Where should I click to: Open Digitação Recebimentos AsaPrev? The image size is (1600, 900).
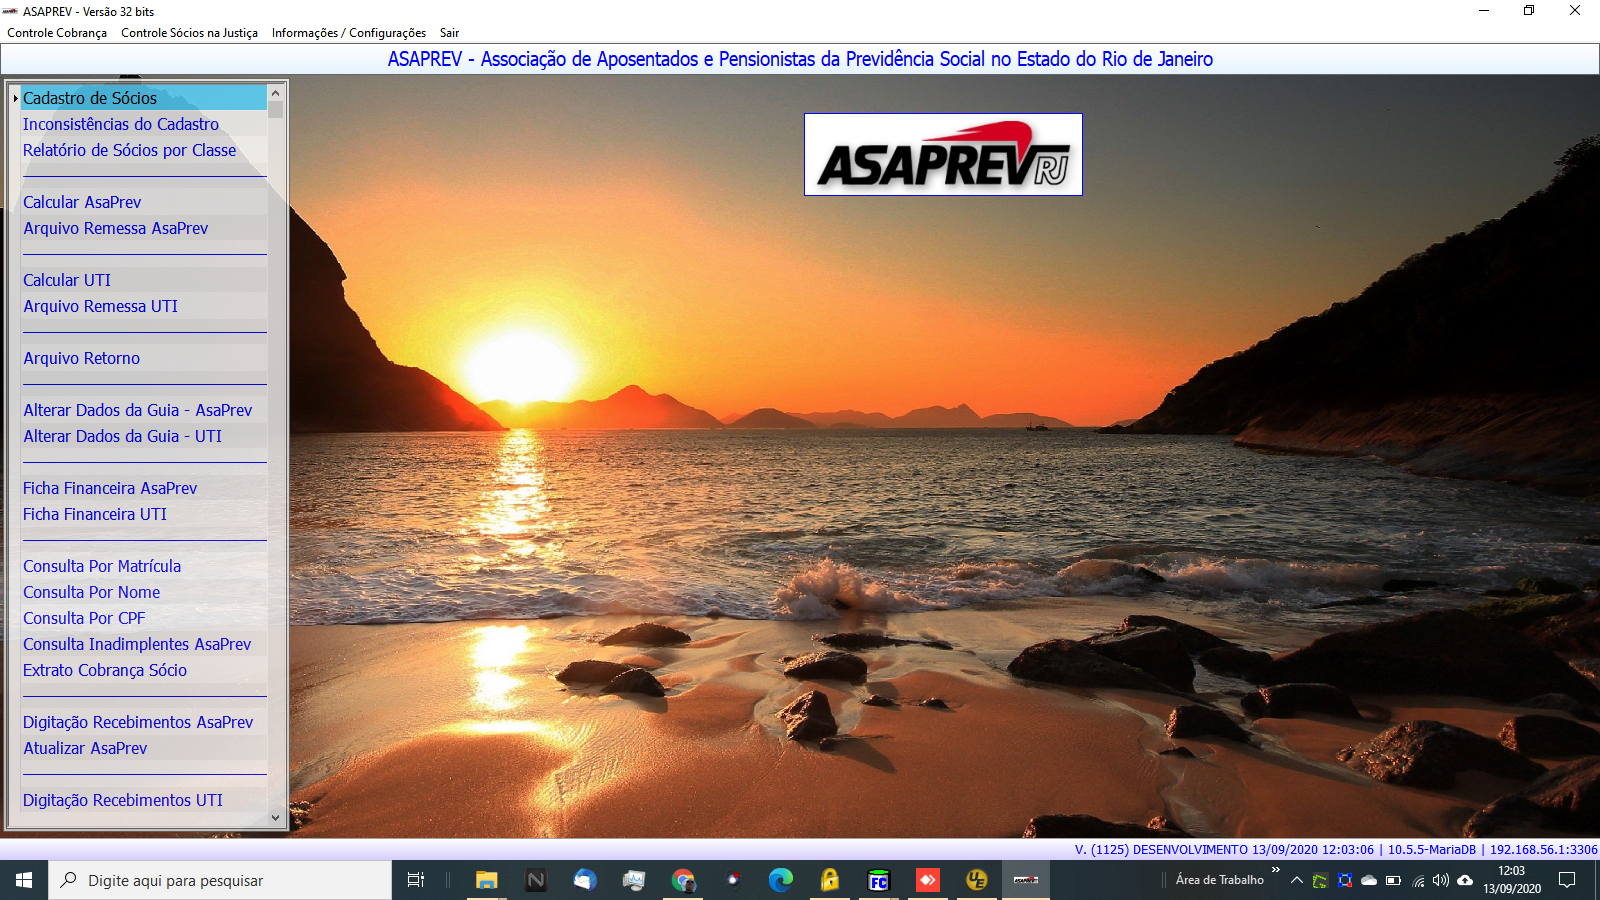point(144,722)
